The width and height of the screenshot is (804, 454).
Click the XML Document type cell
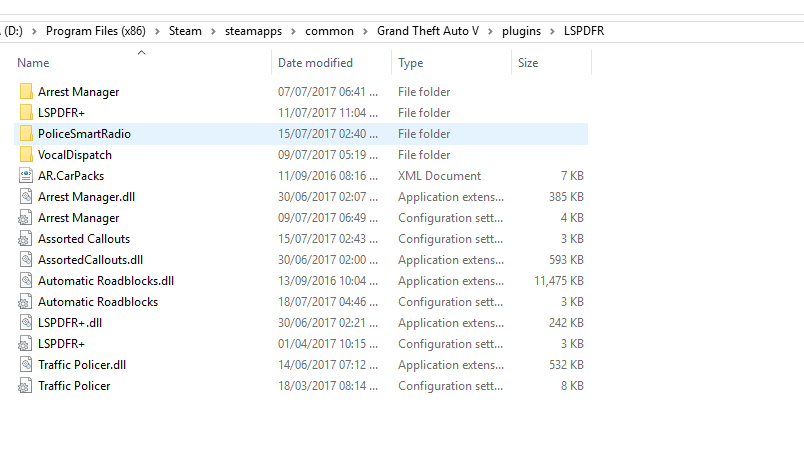[x=439, y=176]
